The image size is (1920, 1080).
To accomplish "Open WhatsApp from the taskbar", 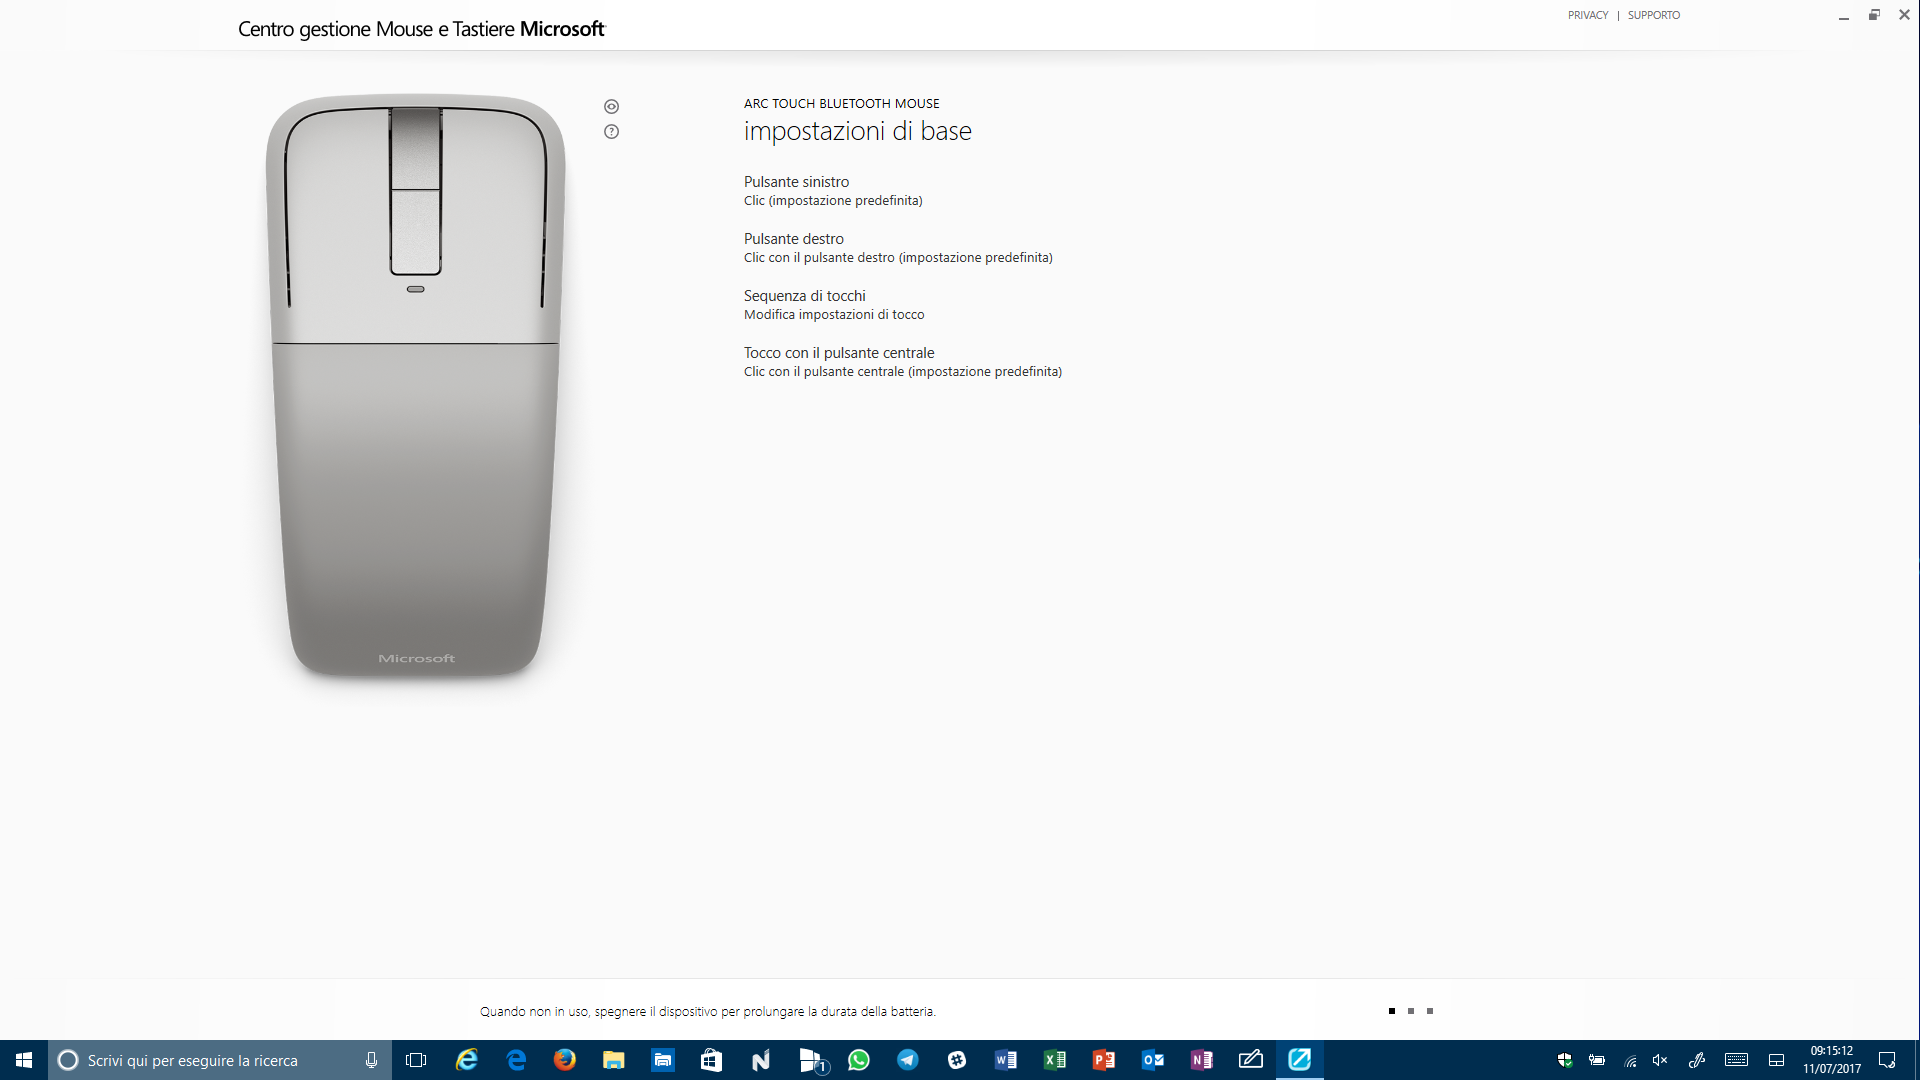I will pos(859,1060).
